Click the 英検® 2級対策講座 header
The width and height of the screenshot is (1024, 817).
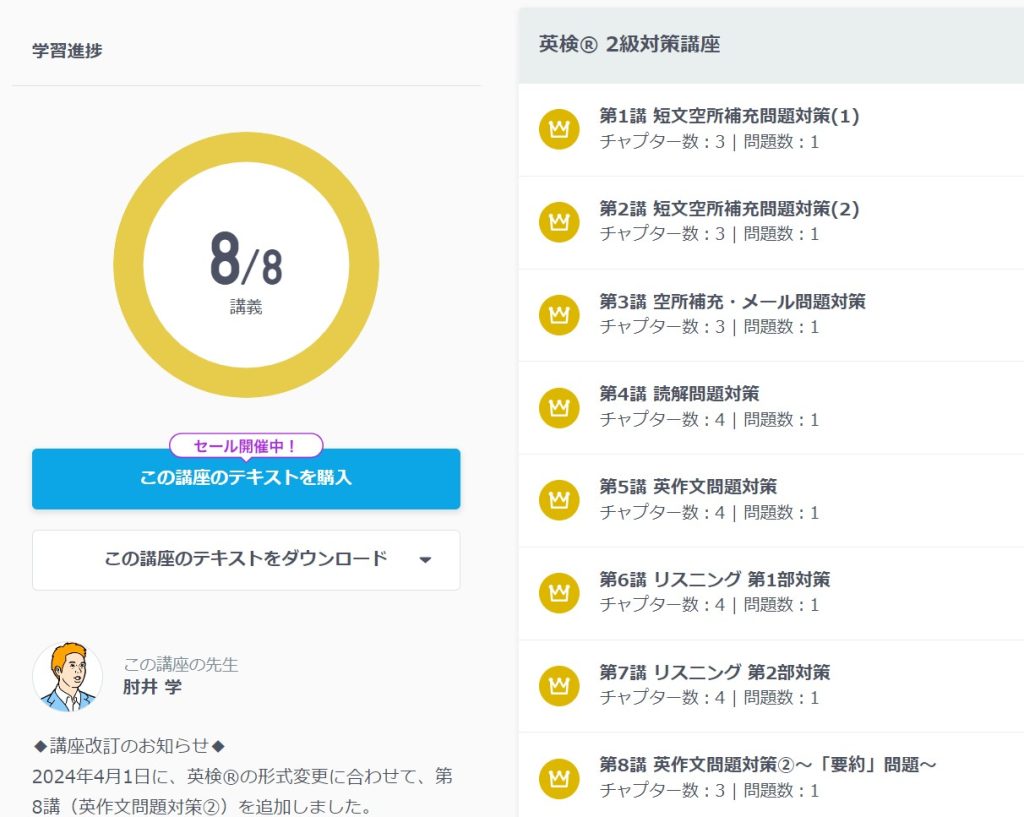pyautogui.click(x=629, y=44)
